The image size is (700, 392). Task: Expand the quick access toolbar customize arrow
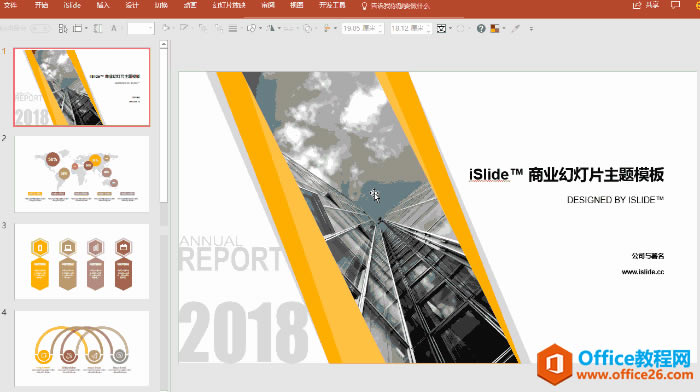pos(531,29)
